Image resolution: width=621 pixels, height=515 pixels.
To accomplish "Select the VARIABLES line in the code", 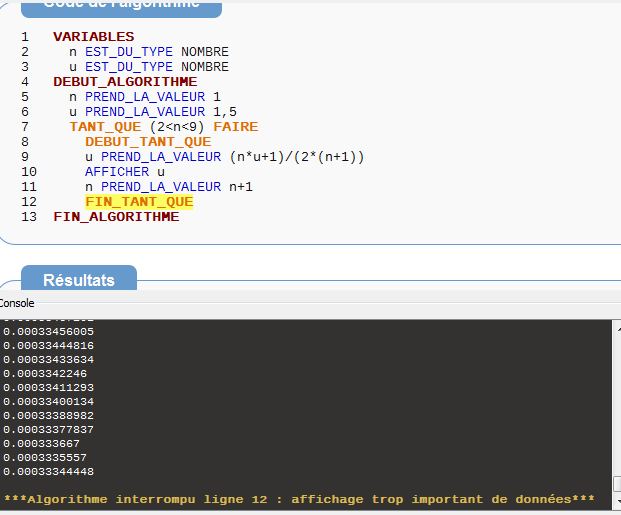I will click(x=93, y=37).
